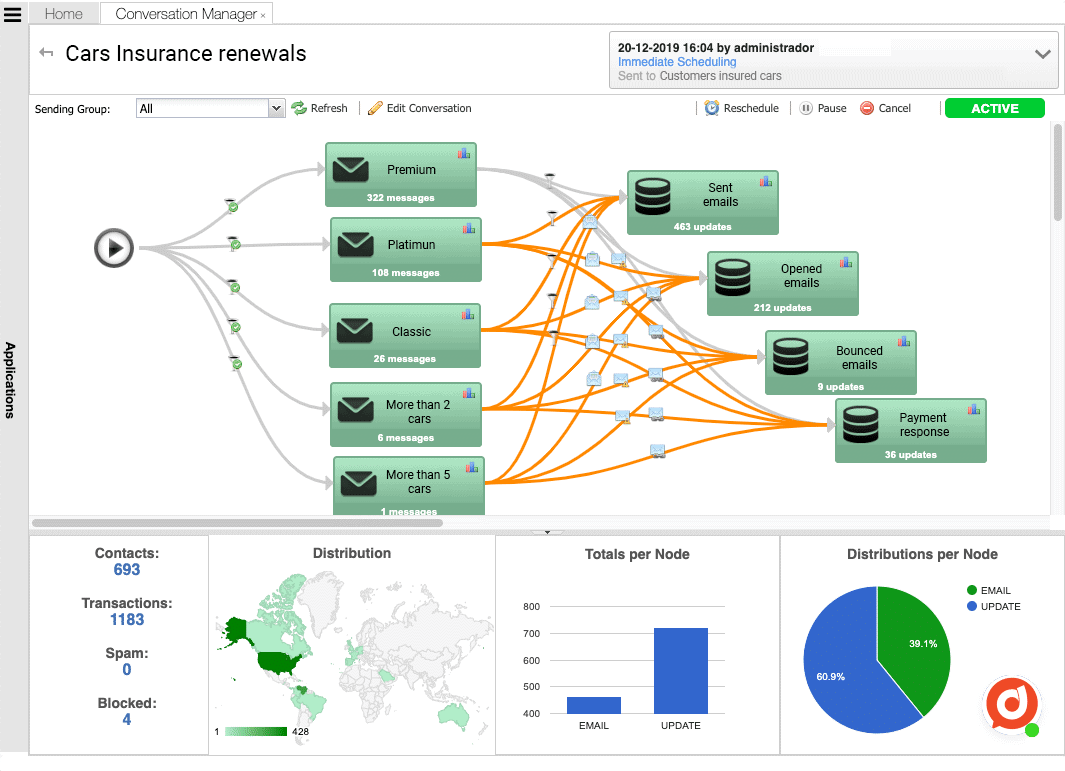Click the chart icon on the Premium node
The width and height of the screenshot is (1065, 771).
463,151
